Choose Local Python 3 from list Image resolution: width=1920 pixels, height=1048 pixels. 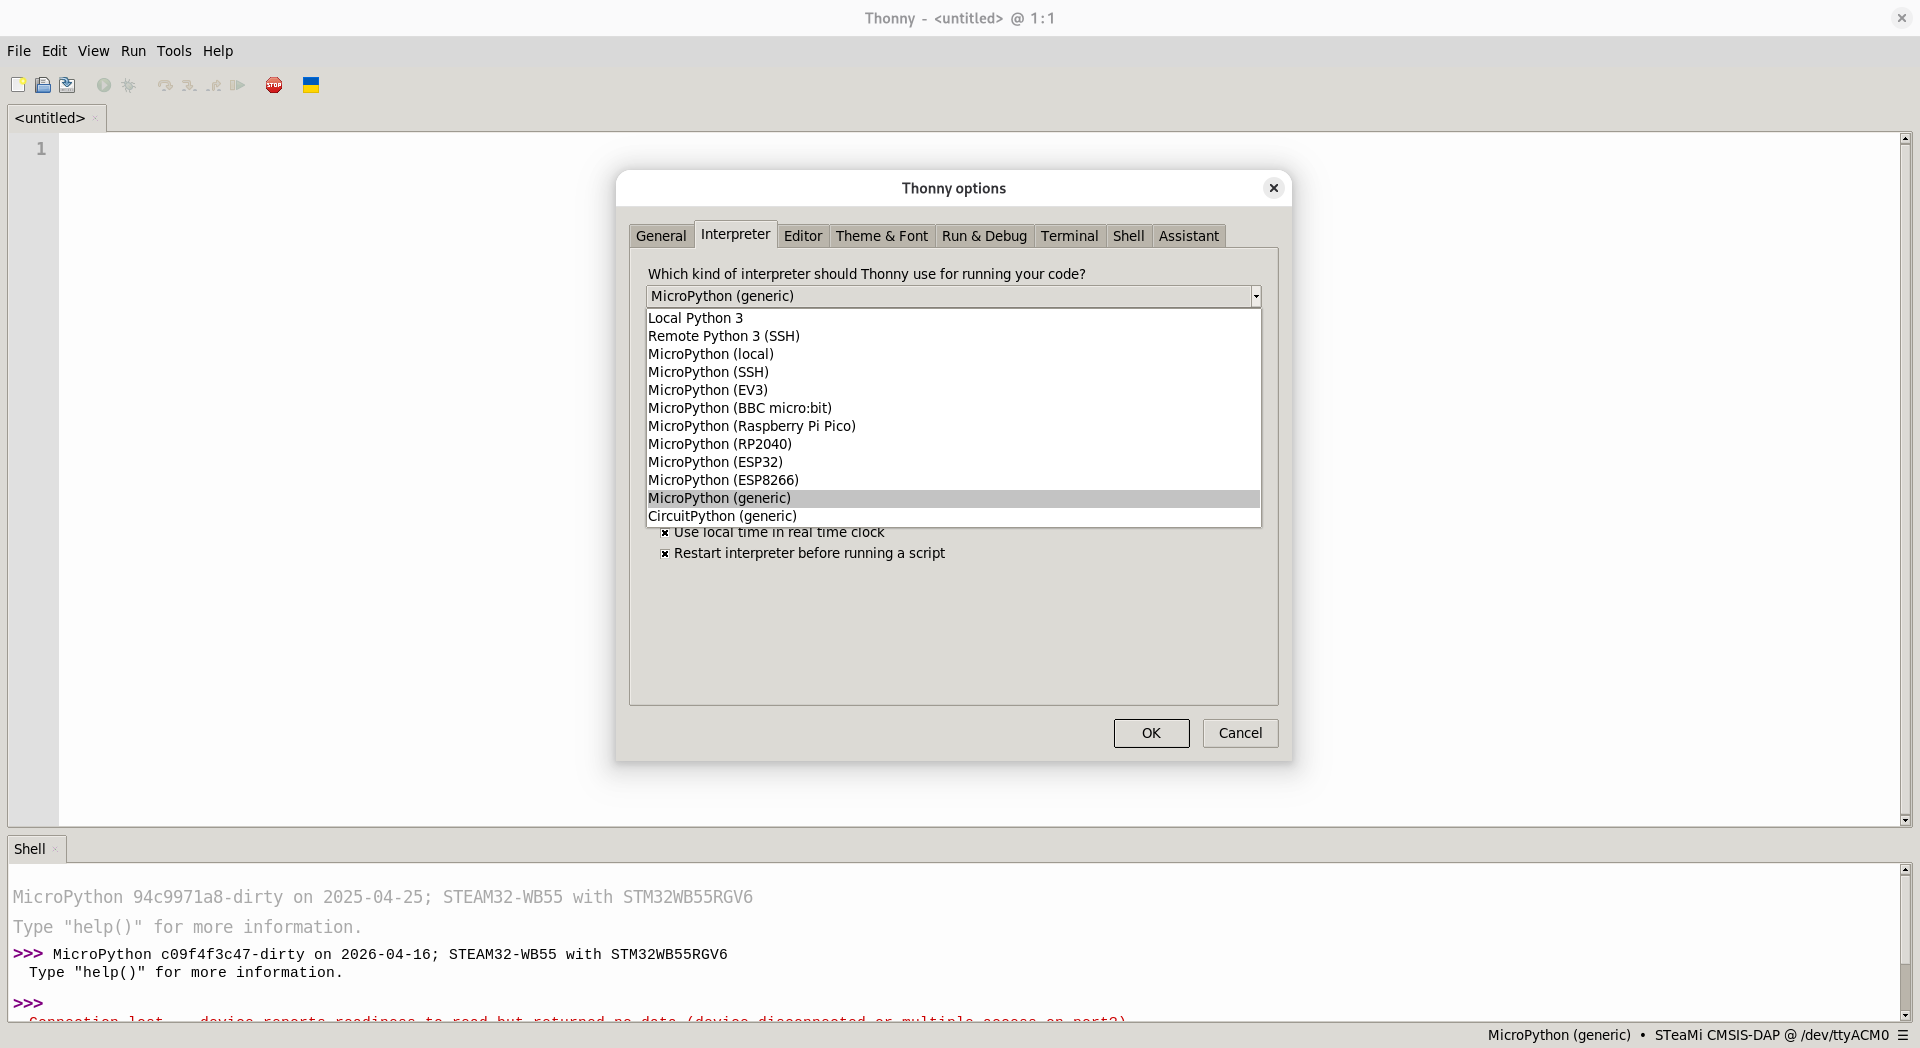(x=953, y=318)
